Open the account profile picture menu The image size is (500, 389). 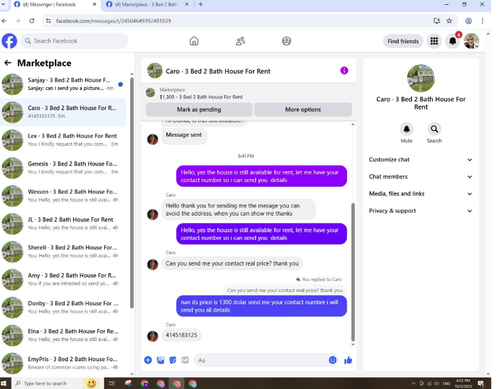pyautogui.click(x=471, y=41)
